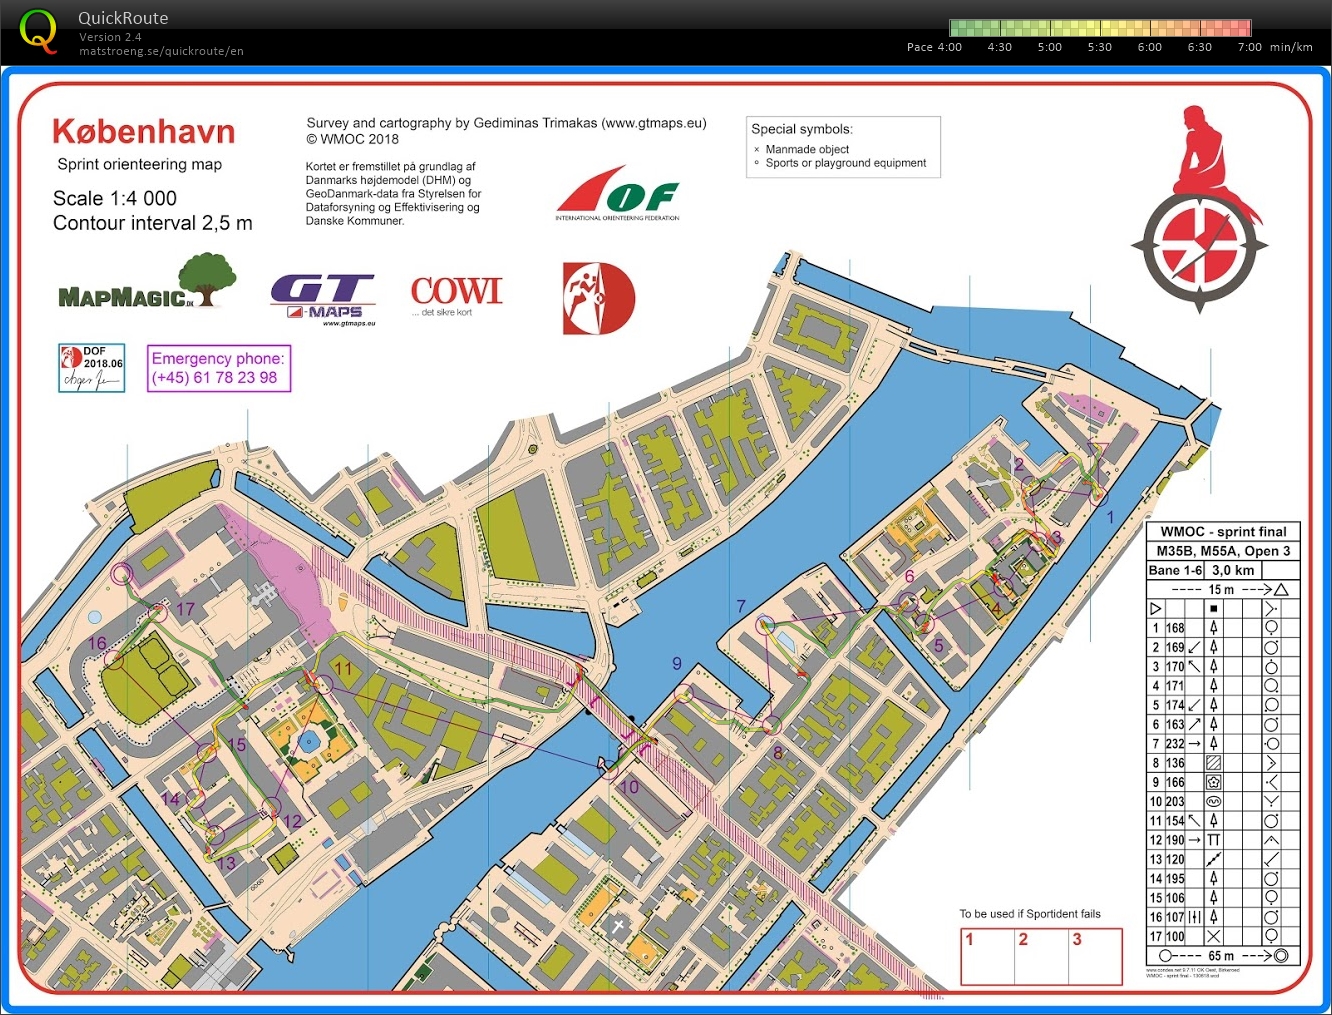The width and height of the screenshot is (1332, 1015).
Task: Click the MapMagic tree logo
Action: tap(148, 281)
